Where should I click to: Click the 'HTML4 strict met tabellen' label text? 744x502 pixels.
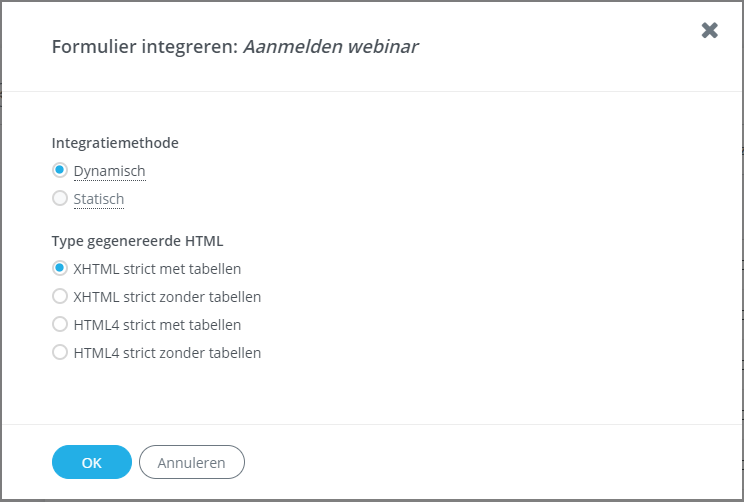tap(157, 325)
